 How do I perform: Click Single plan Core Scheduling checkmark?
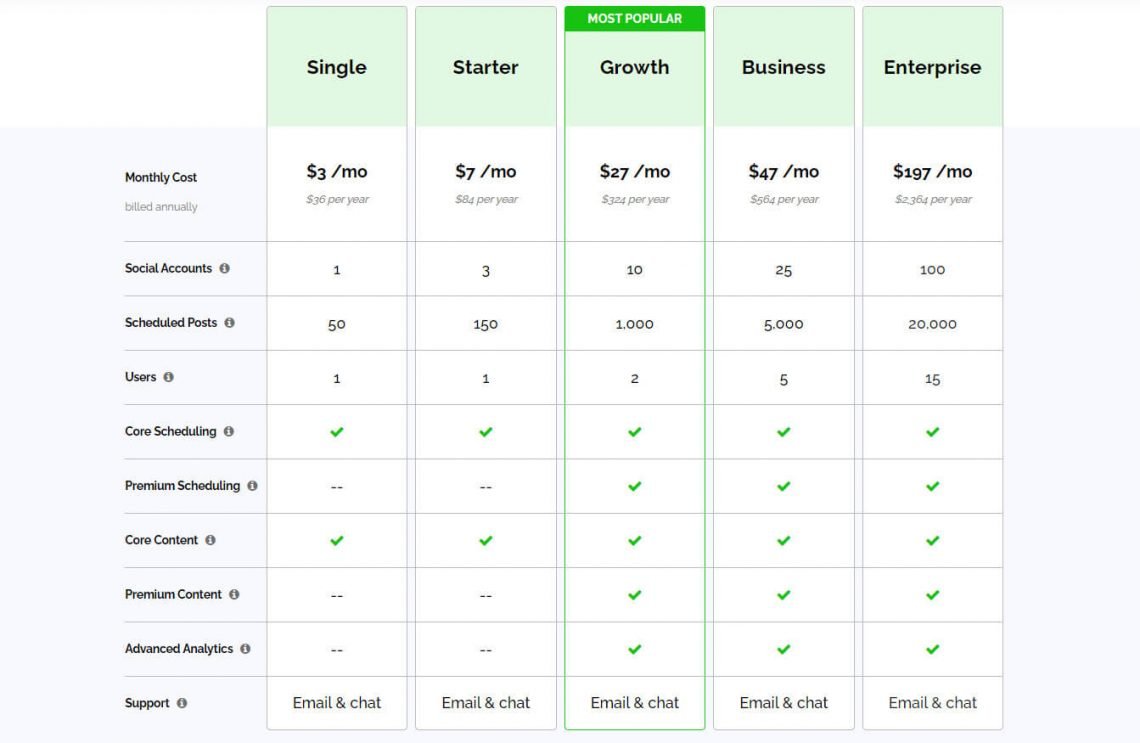coord(337,432)
